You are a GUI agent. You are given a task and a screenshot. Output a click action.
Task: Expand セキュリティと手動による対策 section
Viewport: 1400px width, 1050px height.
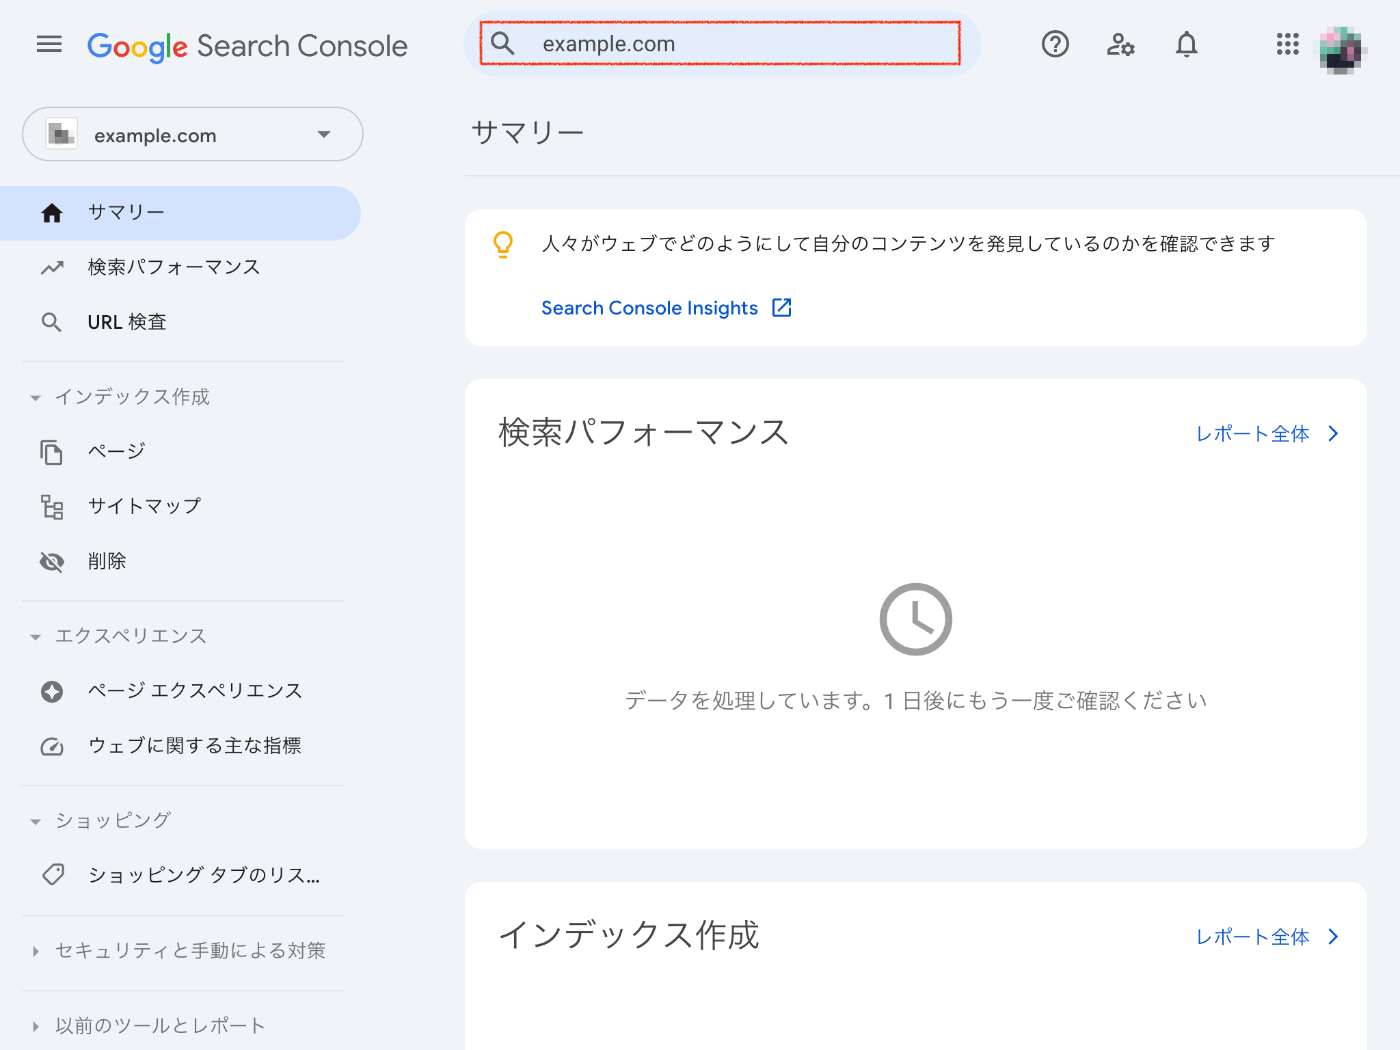(178, 951)
